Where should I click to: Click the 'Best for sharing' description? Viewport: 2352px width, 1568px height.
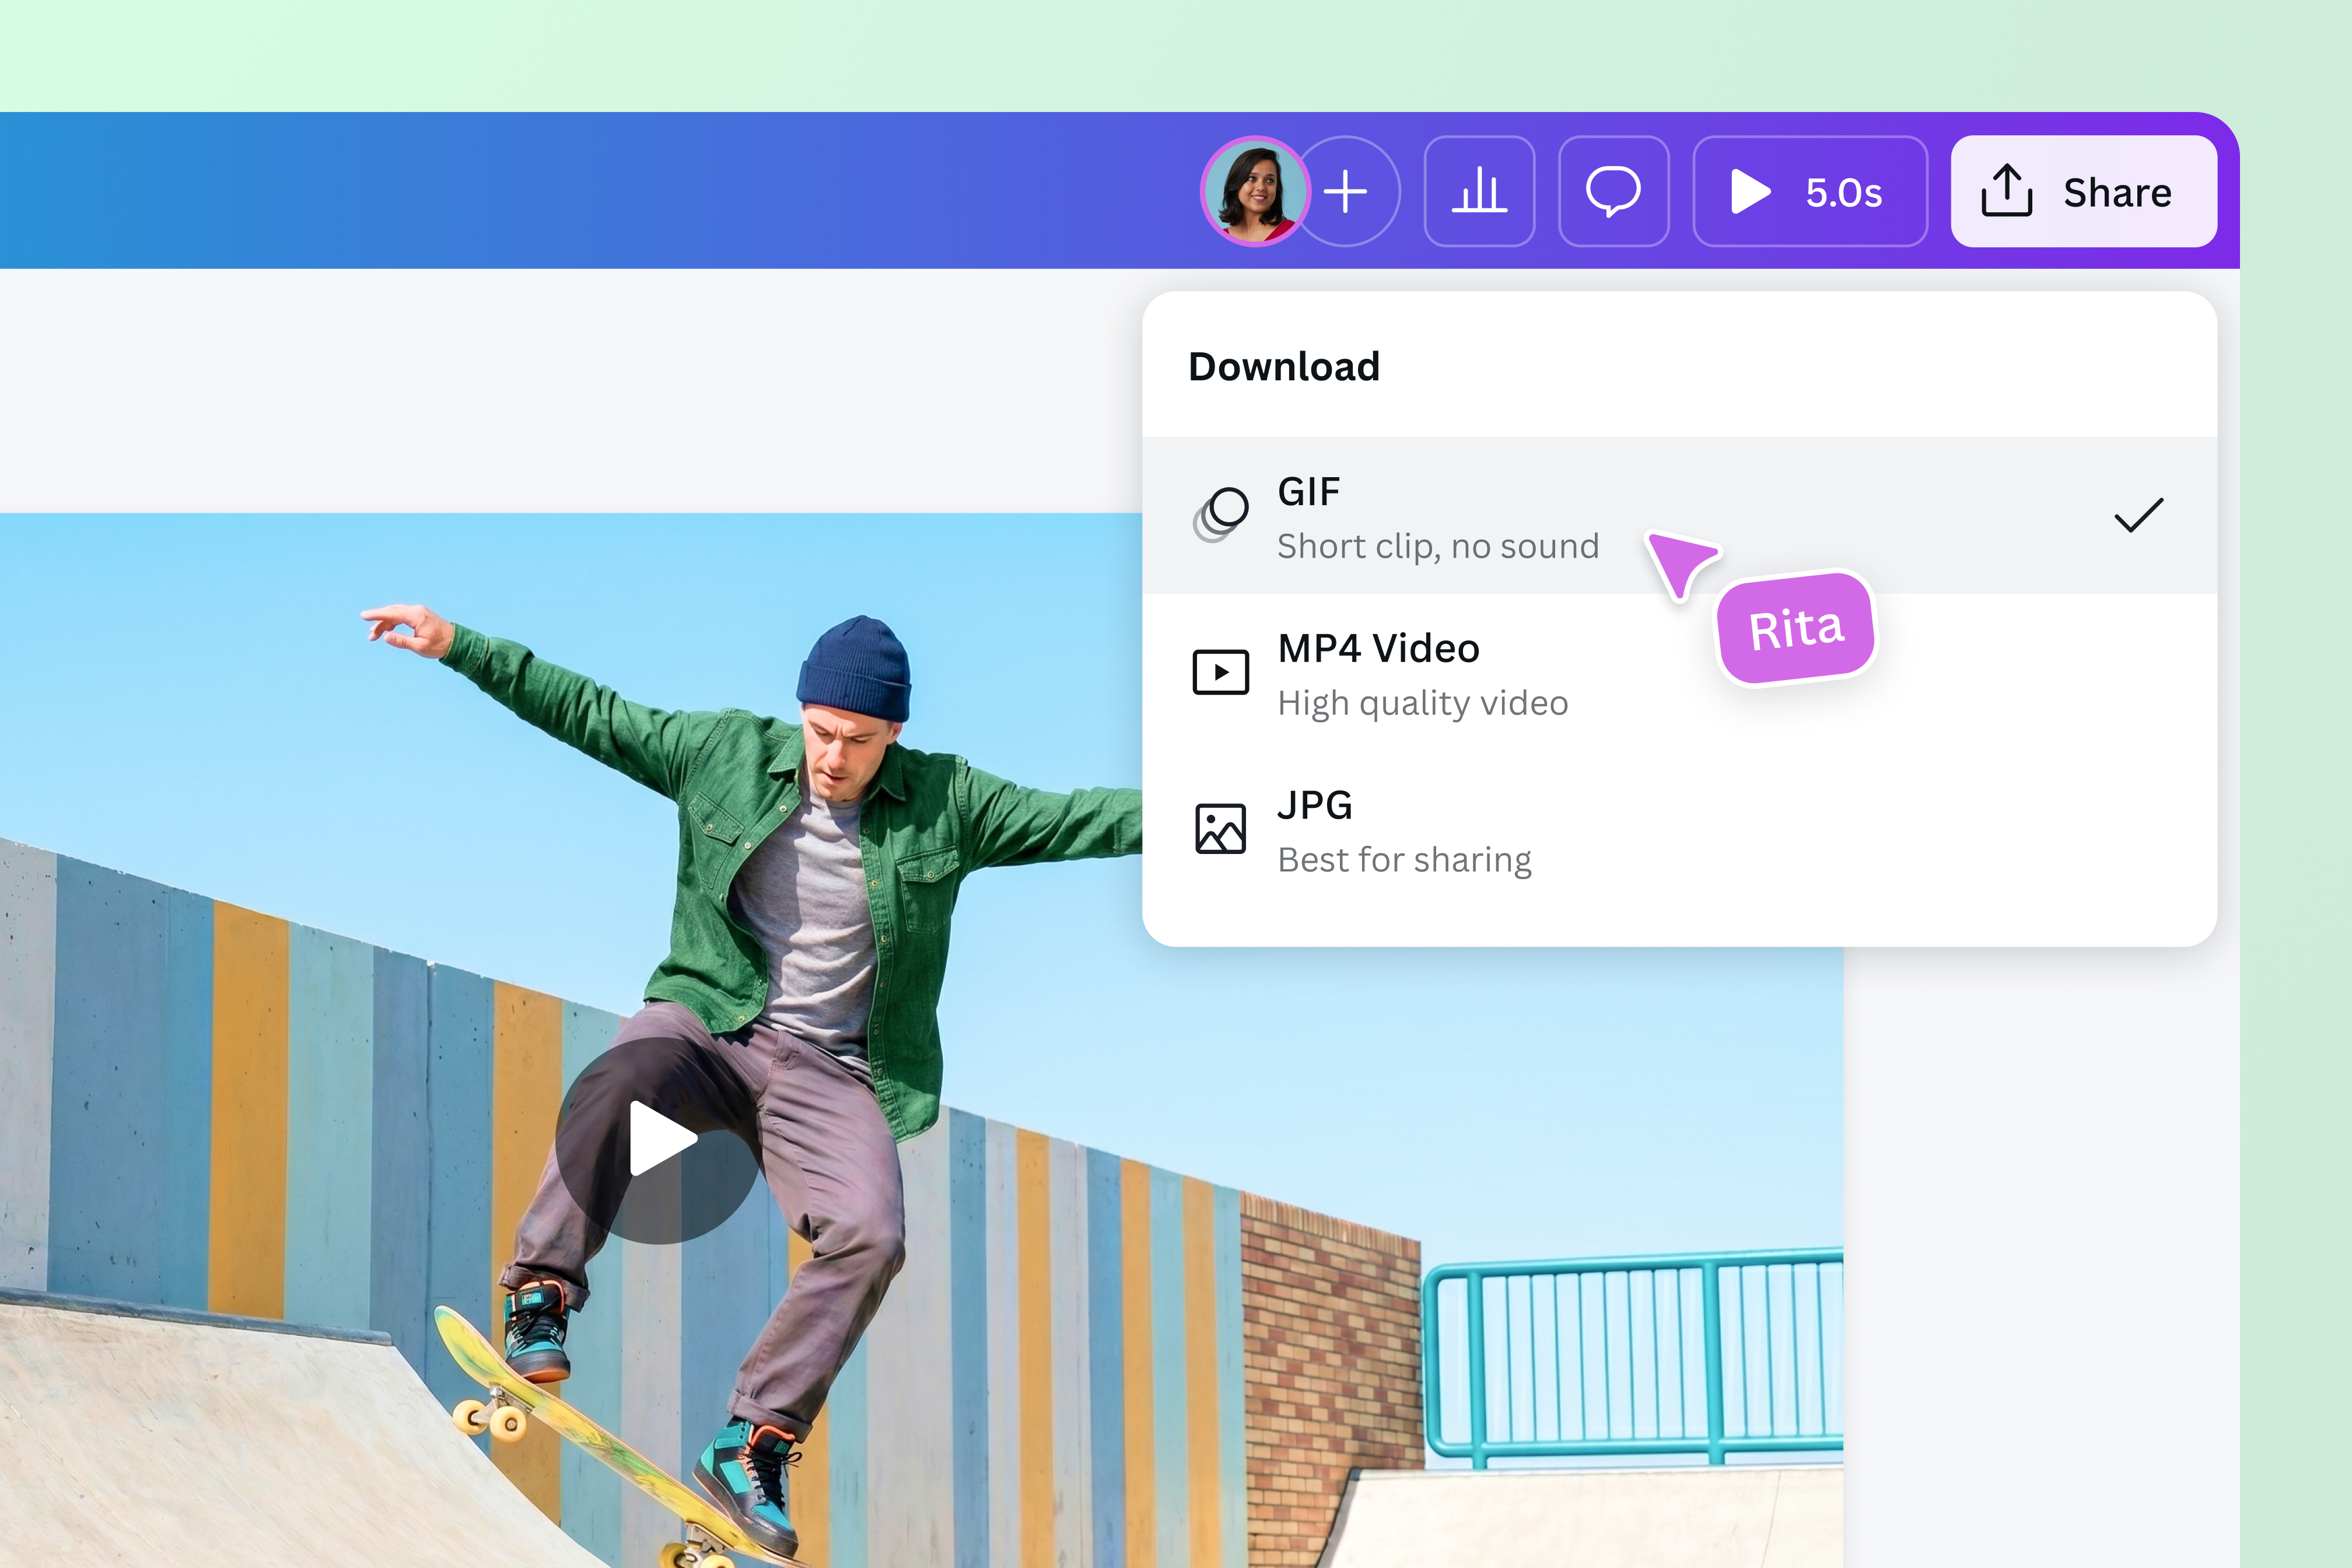tap(1404, 860)
